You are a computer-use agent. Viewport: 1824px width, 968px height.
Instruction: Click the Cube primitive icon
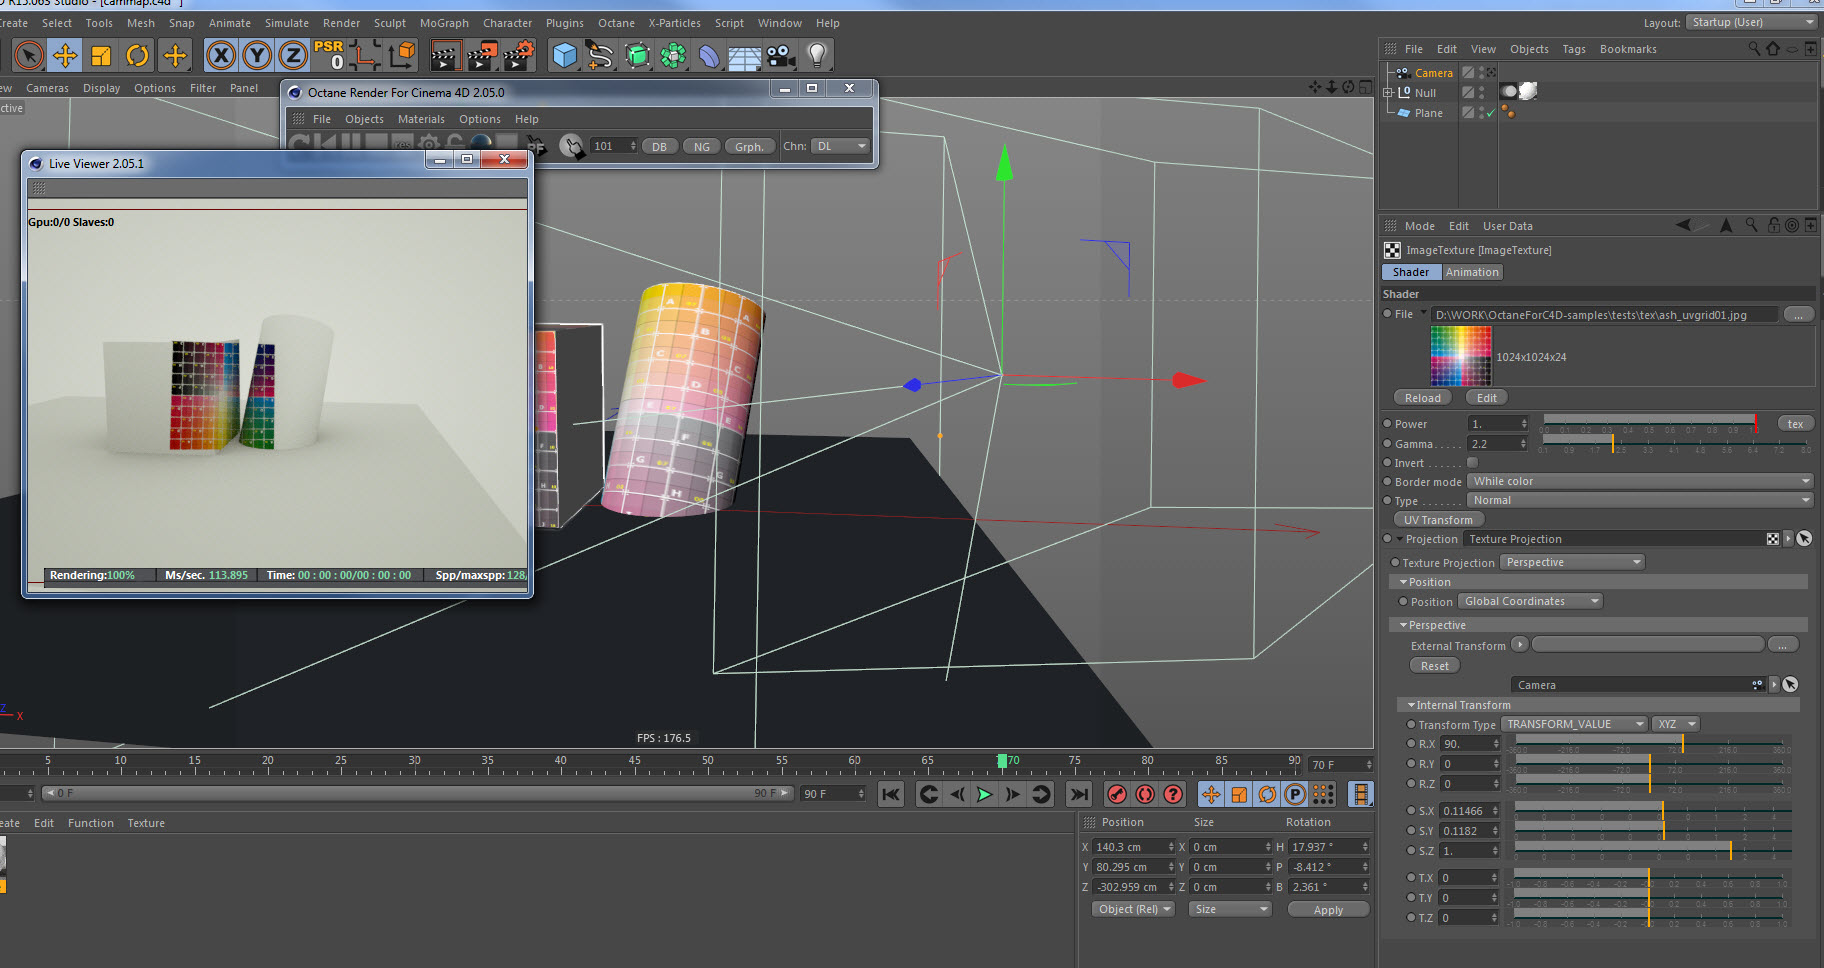click(565, 55)
